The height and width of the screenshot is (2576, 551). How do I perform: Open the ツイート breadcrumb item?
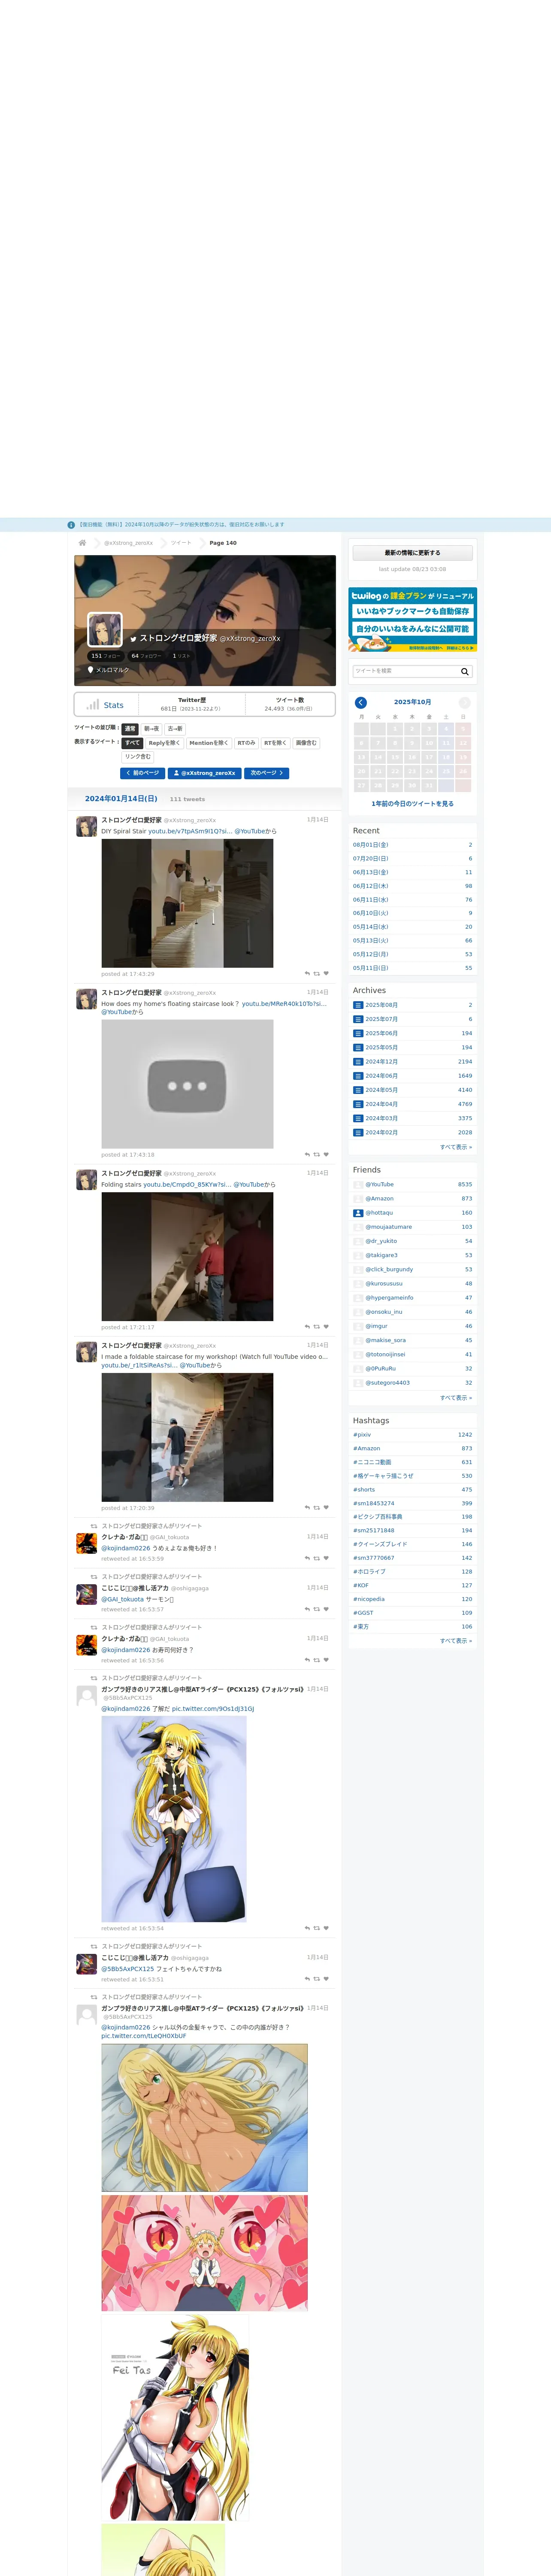tap(181, 543)
